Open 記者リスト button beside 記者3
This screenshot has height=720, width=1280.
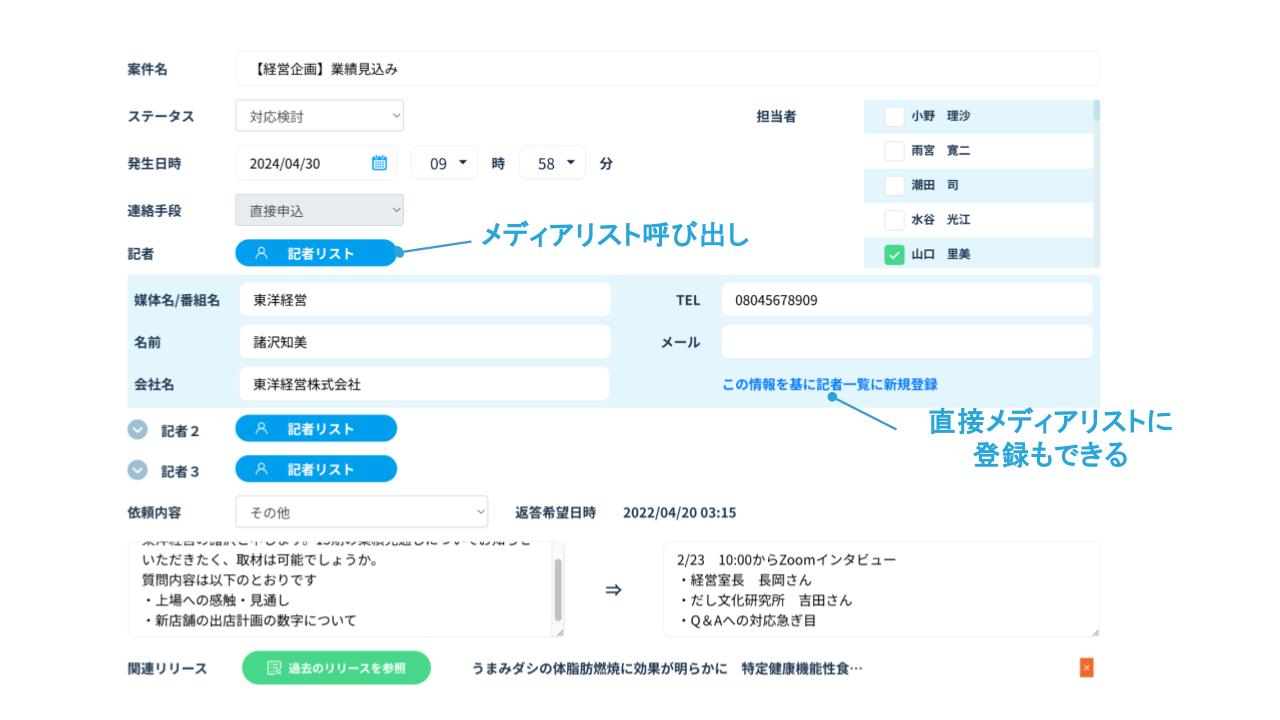(316, 469)
